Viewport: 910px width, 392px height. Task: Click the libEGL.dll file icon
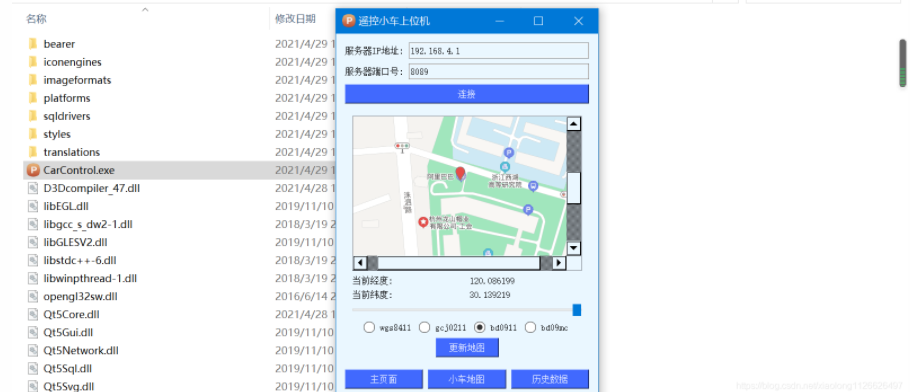coord(33,206)
